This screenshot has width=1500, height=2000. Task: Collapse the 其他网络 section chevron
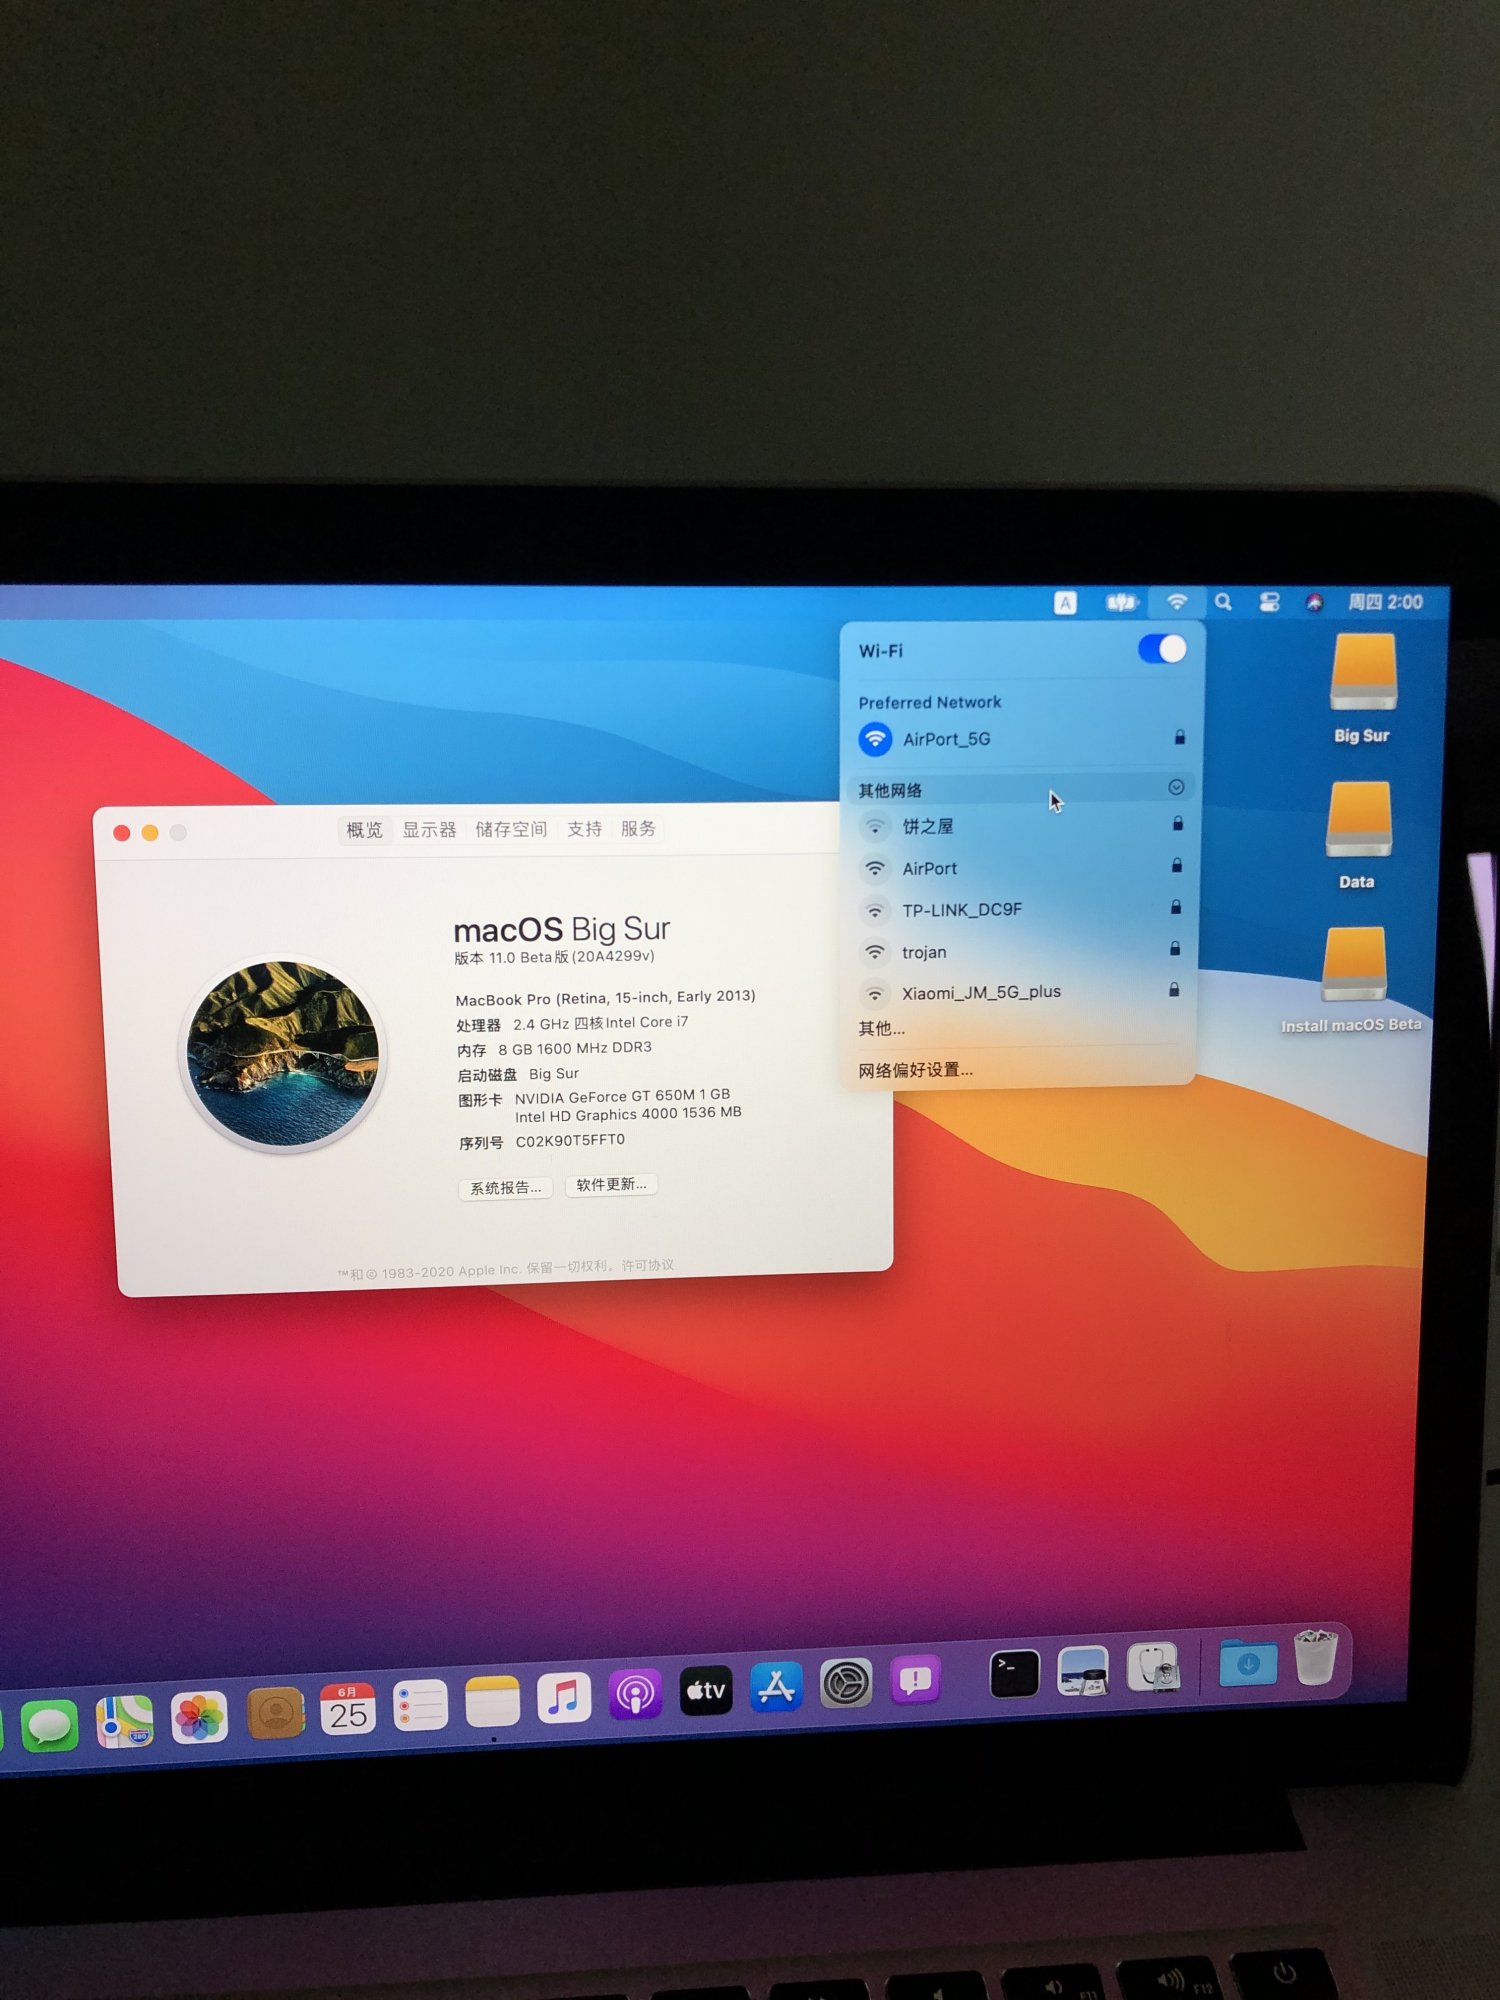pyautogui.click(x=1176, y=787)
